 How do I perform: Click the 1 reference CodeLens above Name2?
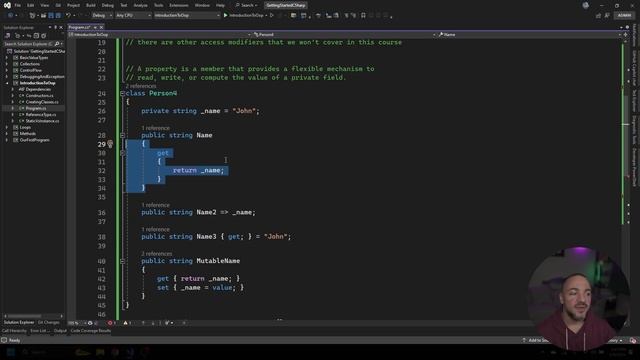coord(156,205)
